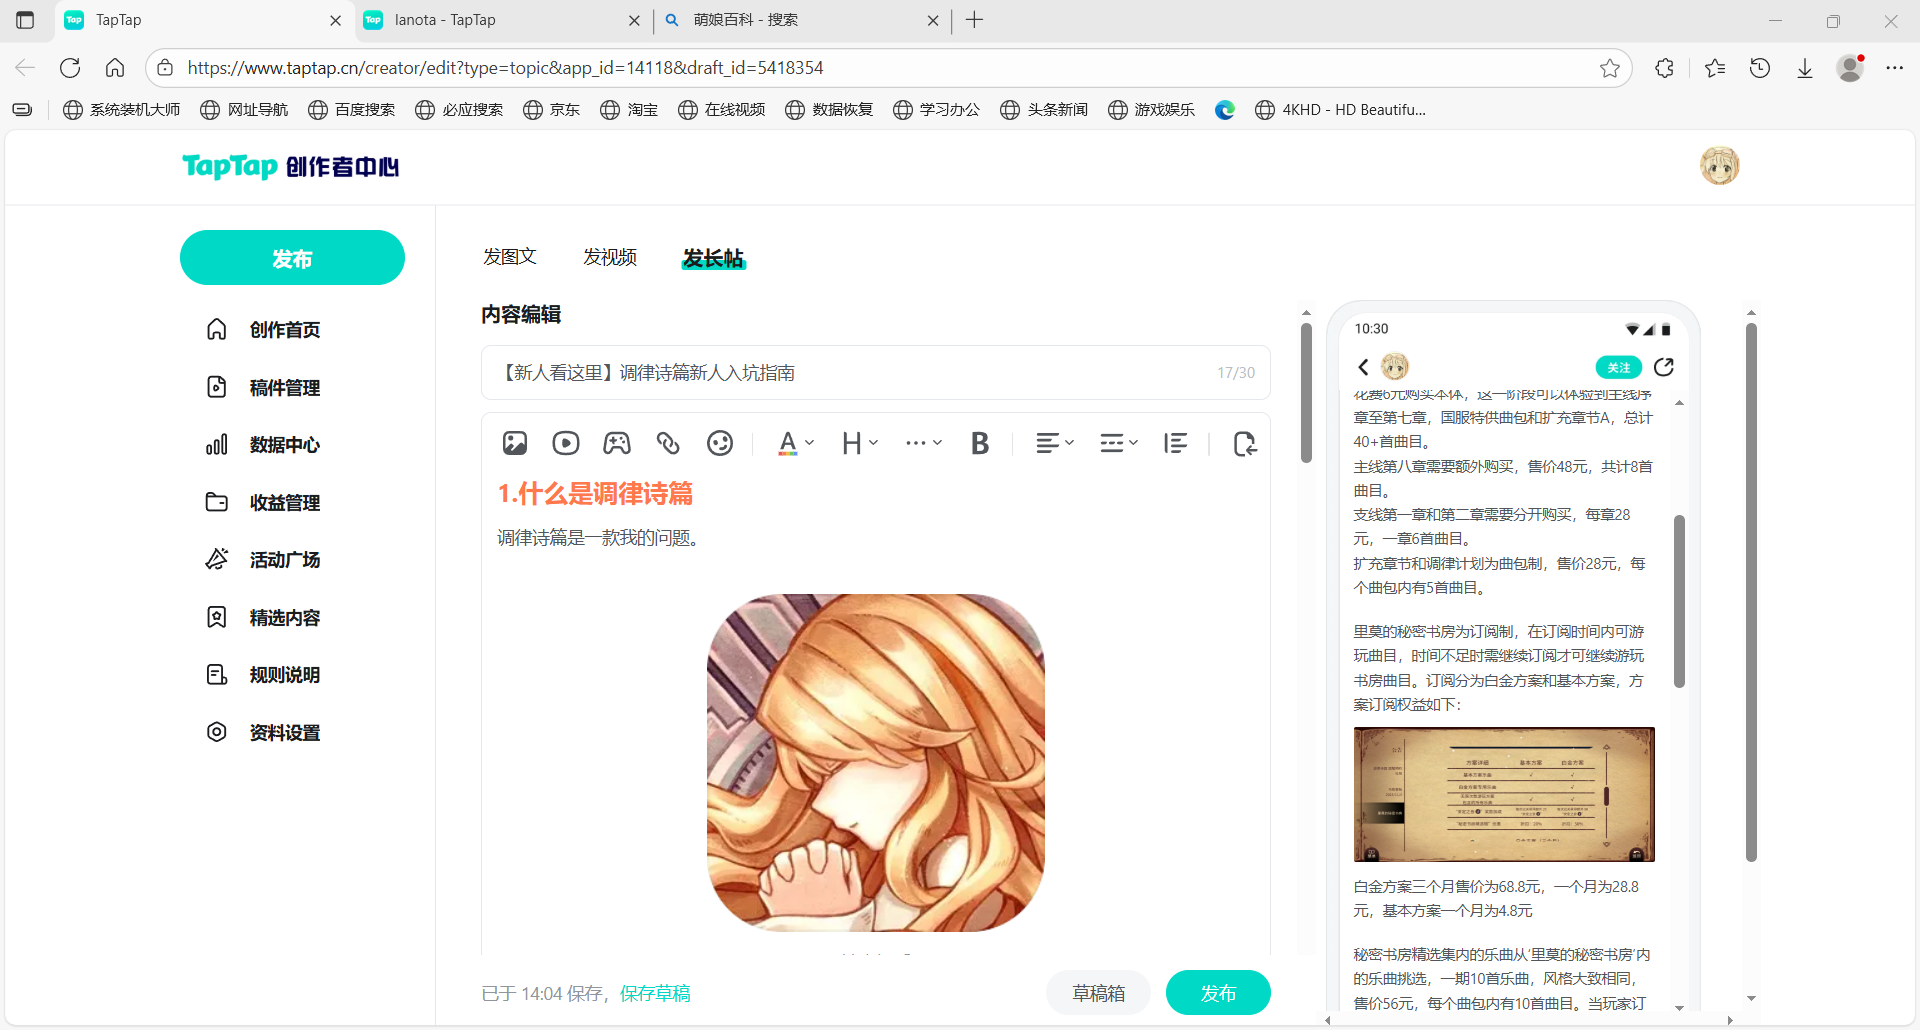Click the big 发布 button in sidebar
This screenshot has height=1030, width=1920.
pyautogui.click(x=292, y=258)
